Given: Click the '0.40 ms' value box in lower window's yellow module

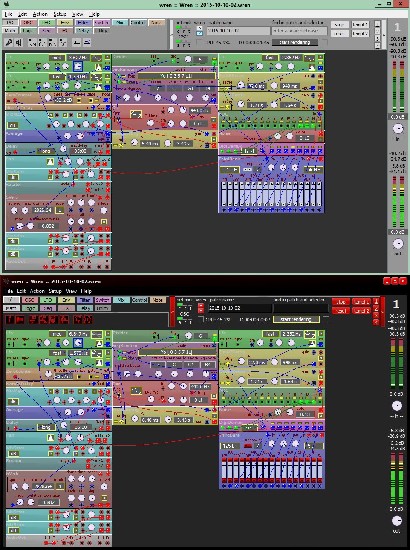Looking at the screenshot, I should pos(150,420).
